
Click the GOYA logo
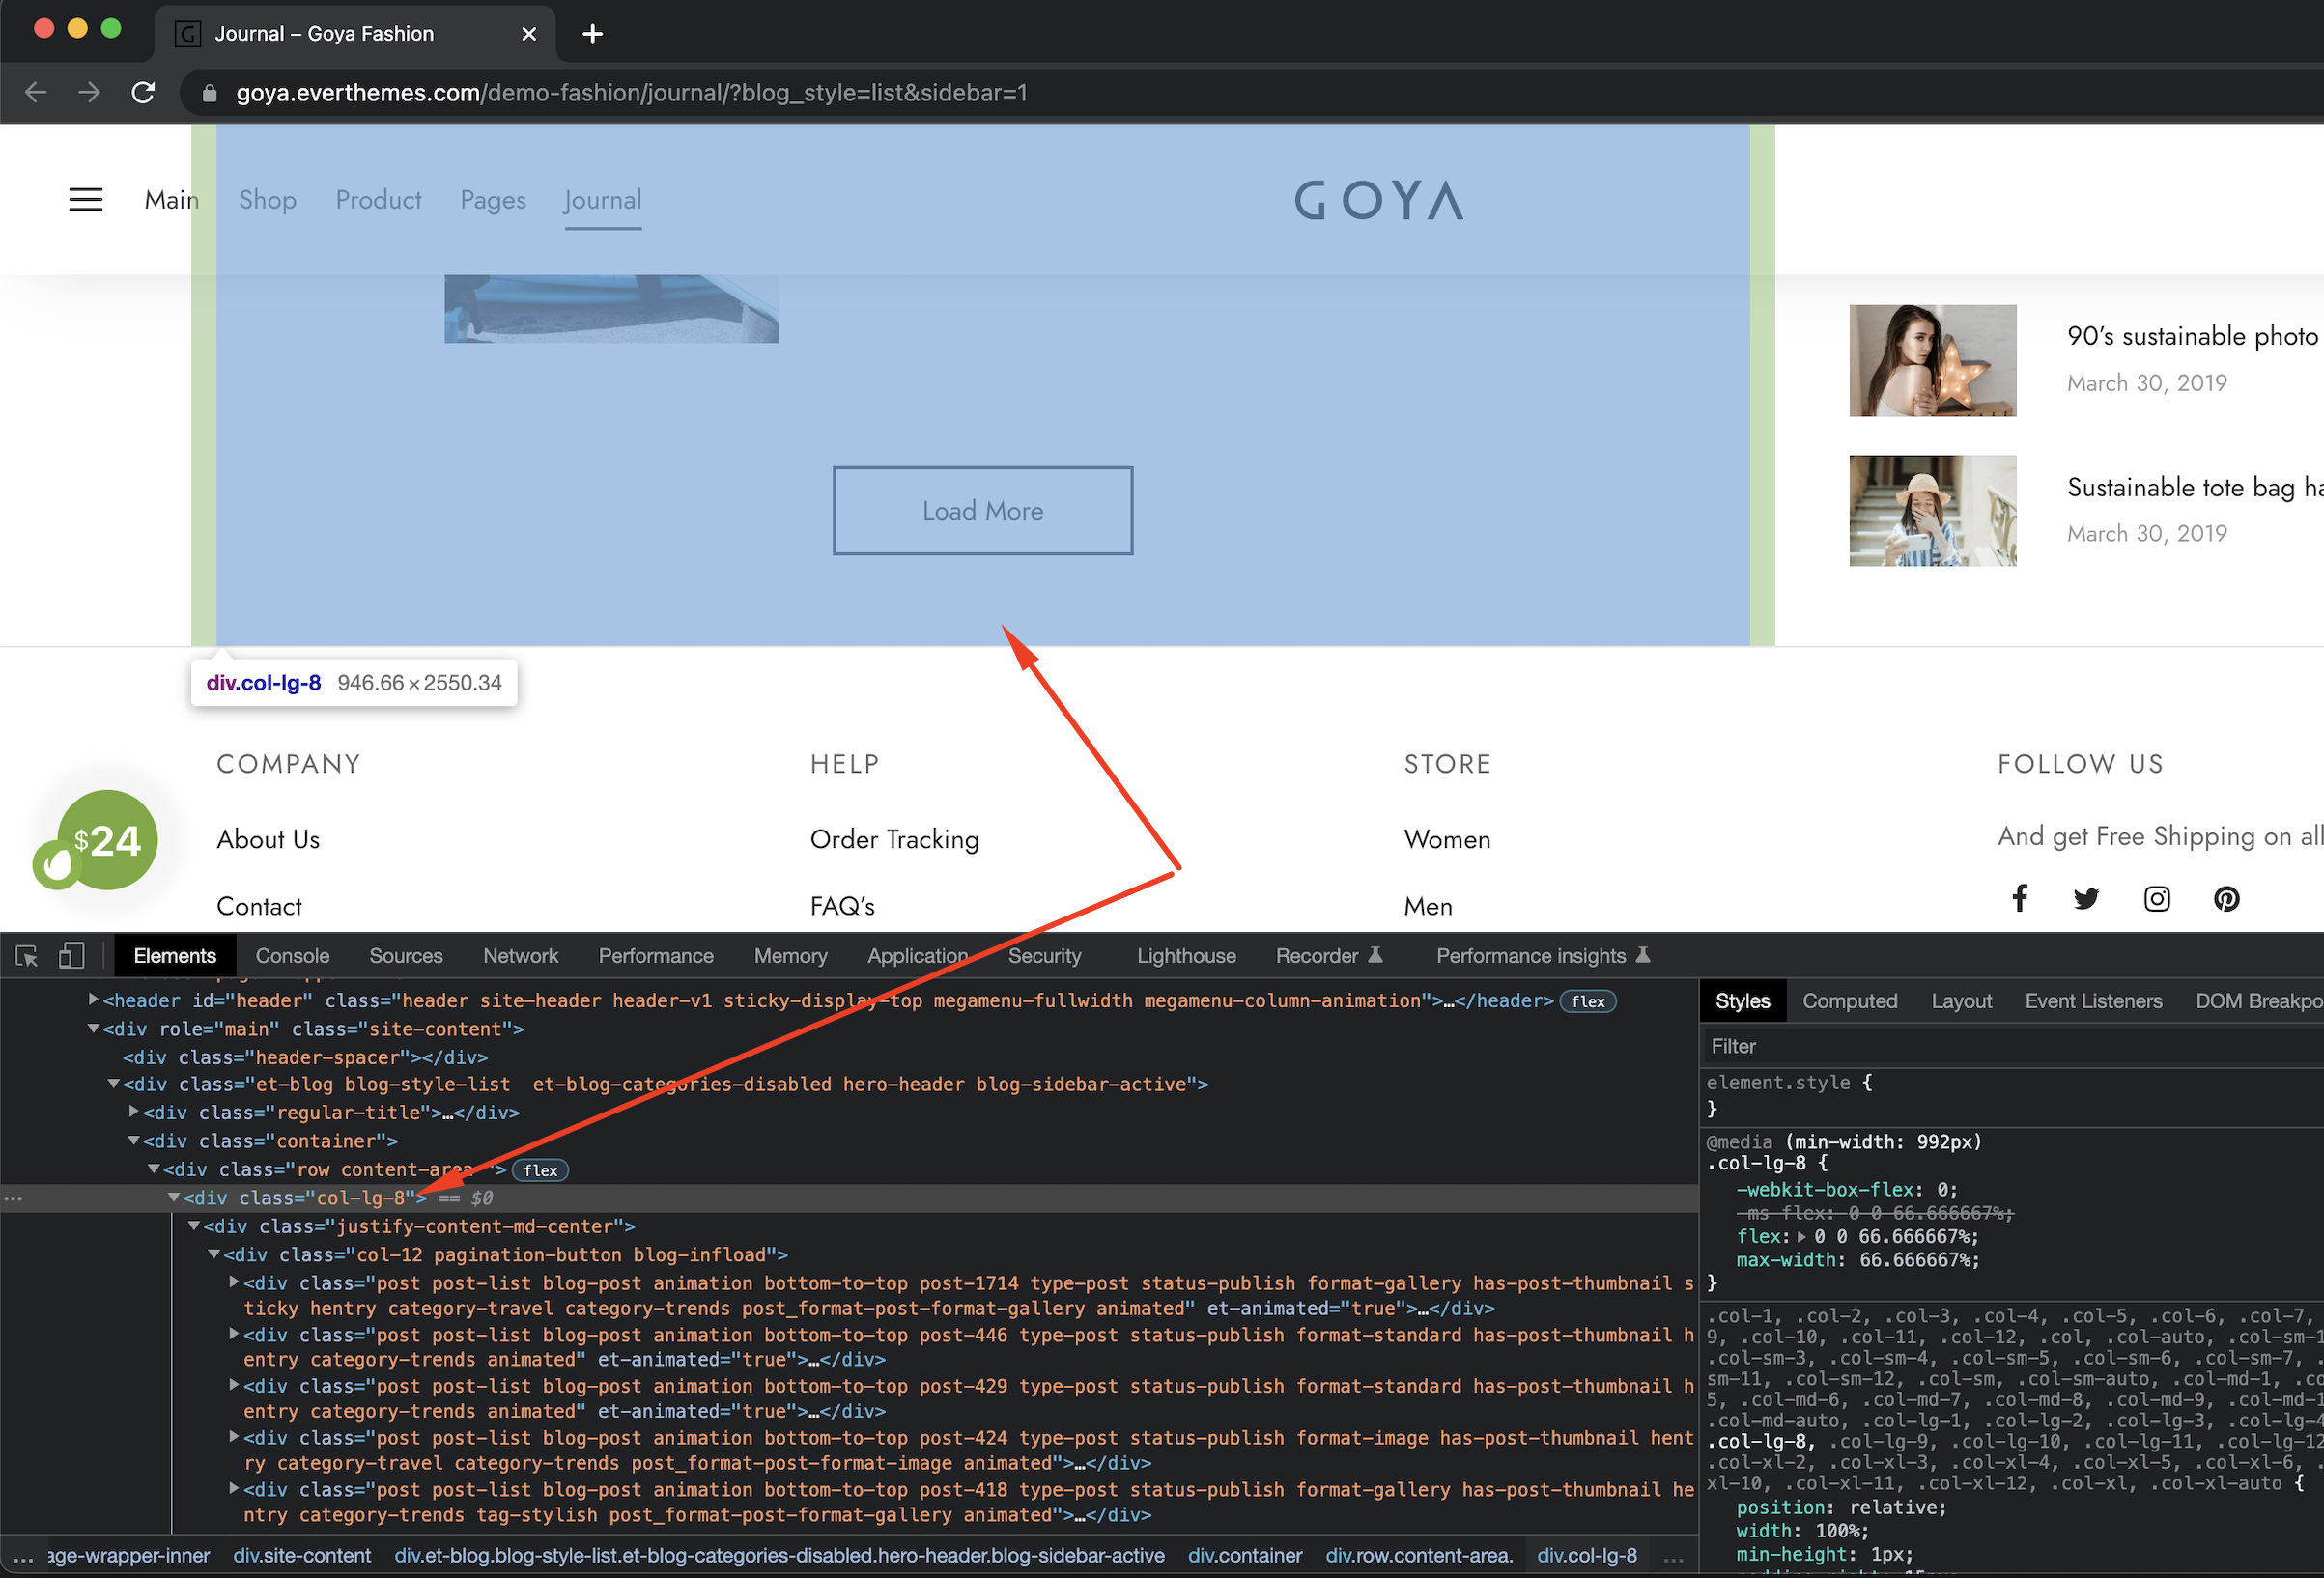click(x=1379, y=200)
